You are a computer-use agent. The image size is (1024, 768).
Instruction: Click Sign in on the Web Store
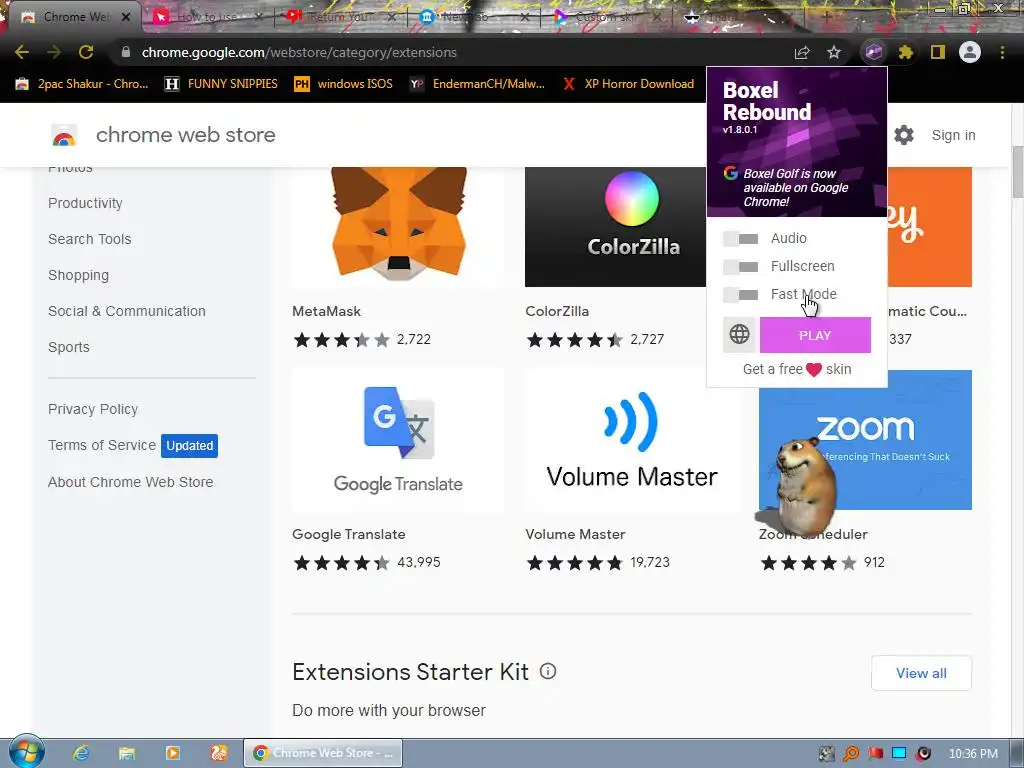pos(953,135)
